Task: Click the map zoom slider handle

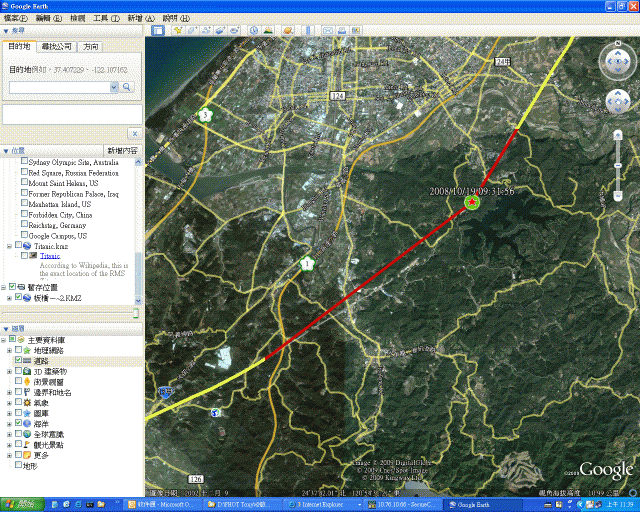Action: click(618, 165)
